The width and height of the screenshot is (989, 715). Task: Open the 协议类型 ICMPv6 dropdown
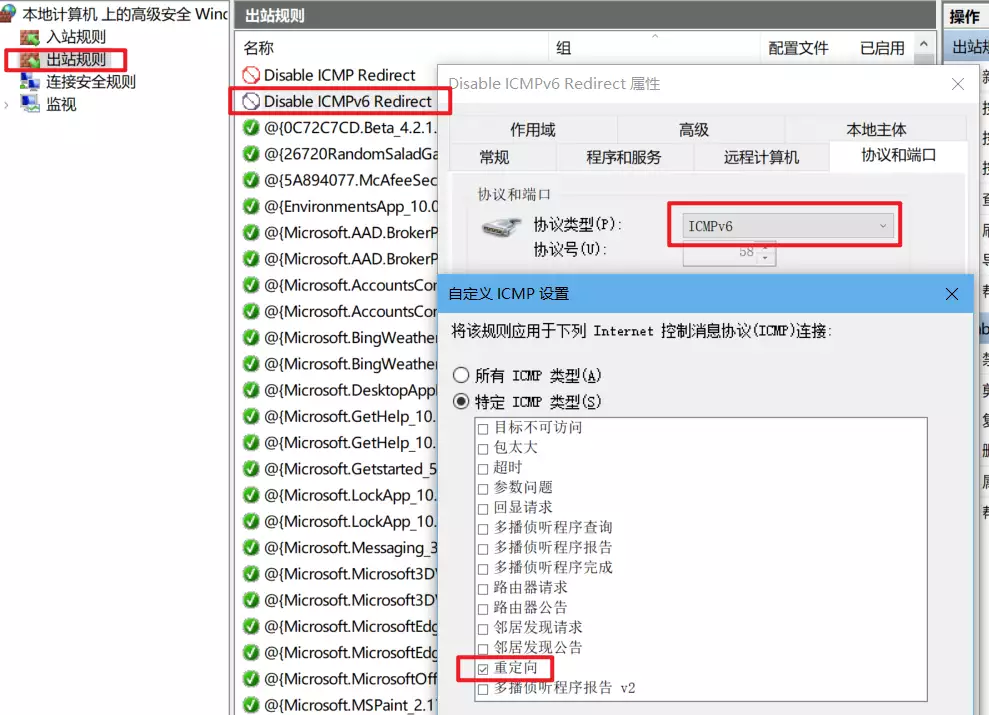coord(787,226)
